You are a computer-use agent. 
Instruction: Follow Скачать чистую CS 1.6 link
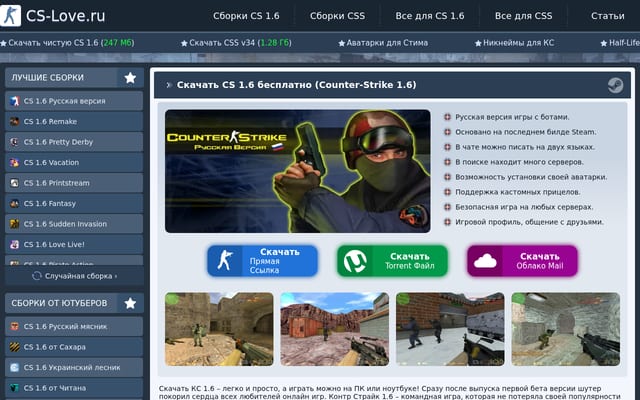(x=67, y=43)
